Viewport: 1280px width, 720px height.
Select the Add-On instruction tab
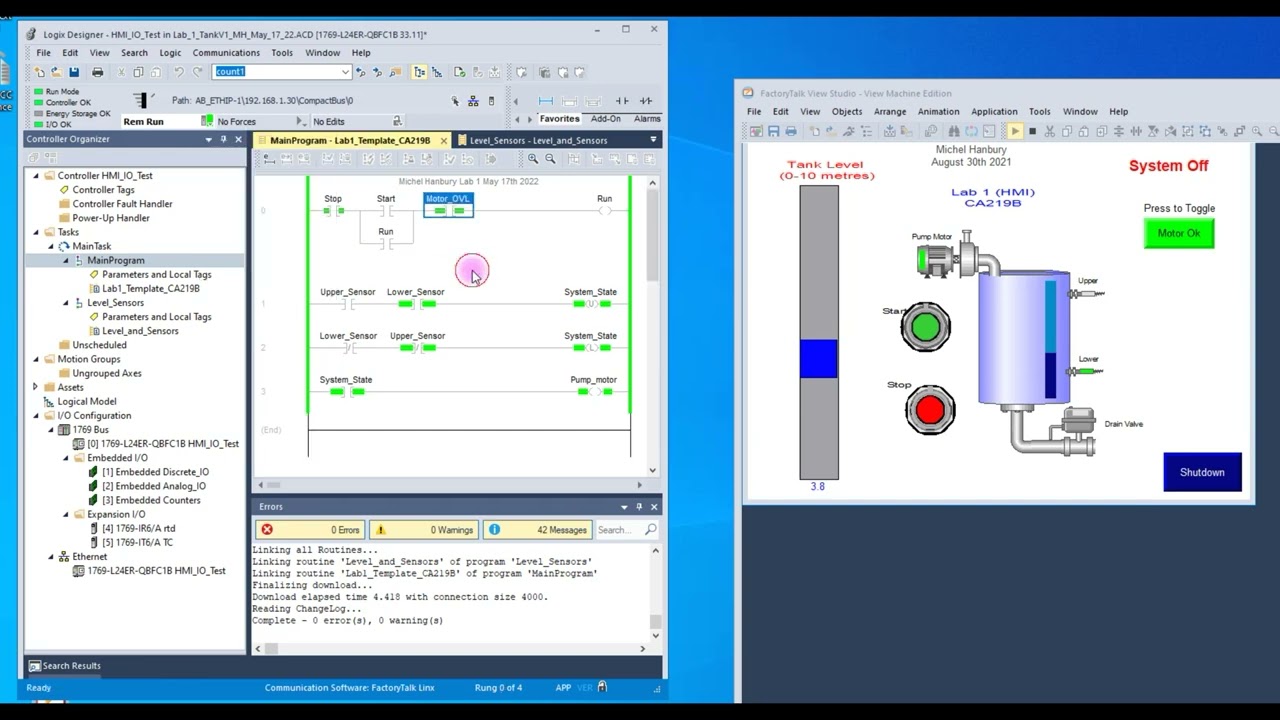click(x=605, y=119)
